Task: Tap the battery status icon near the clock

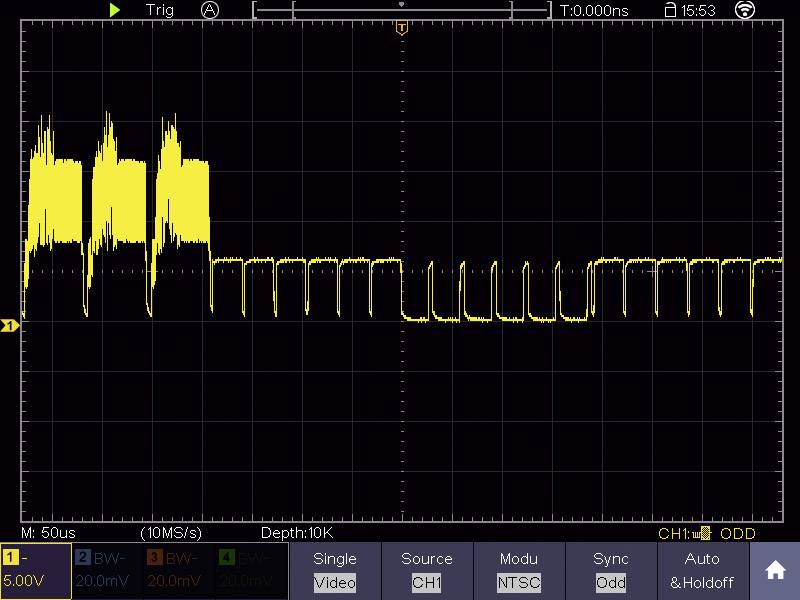Action: [x=663, y=10]
